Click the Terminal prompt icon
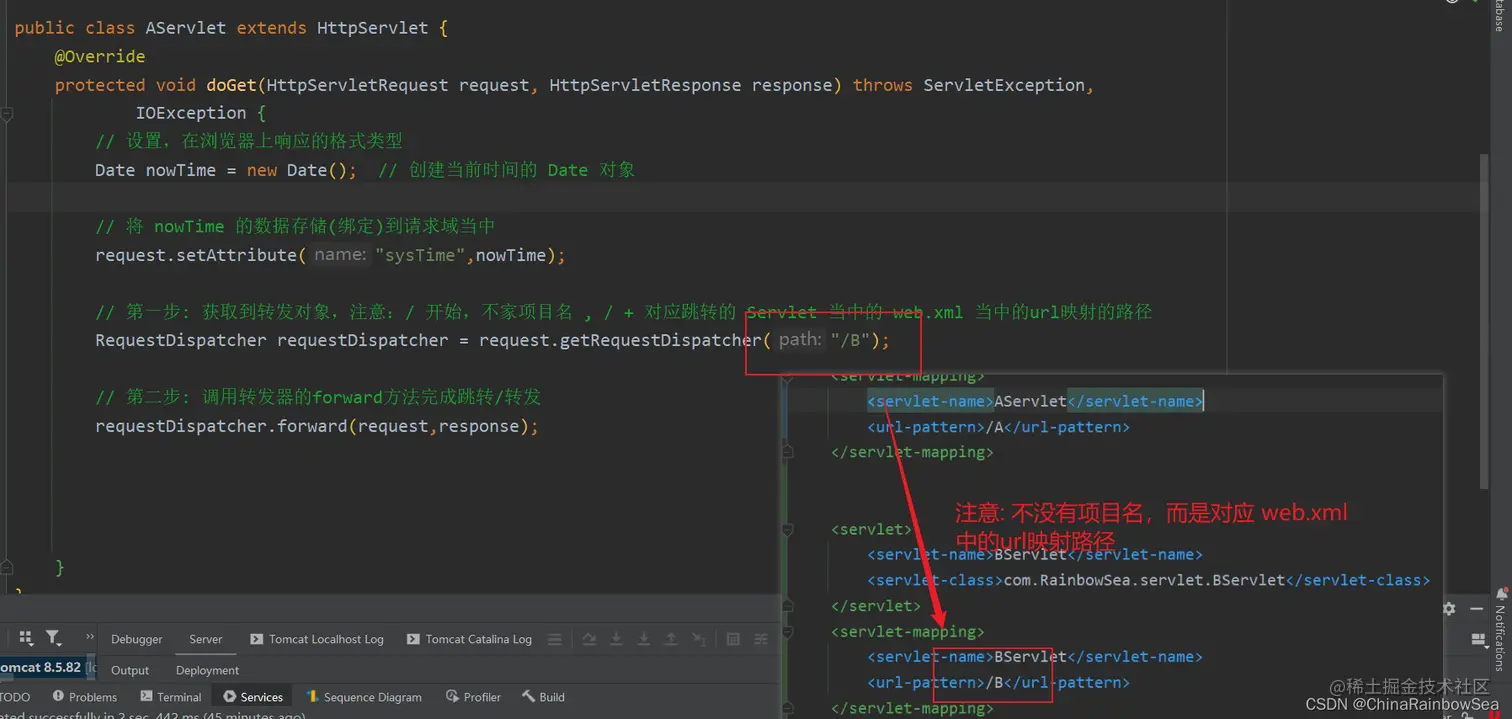1512x719 pixels. 147,696
